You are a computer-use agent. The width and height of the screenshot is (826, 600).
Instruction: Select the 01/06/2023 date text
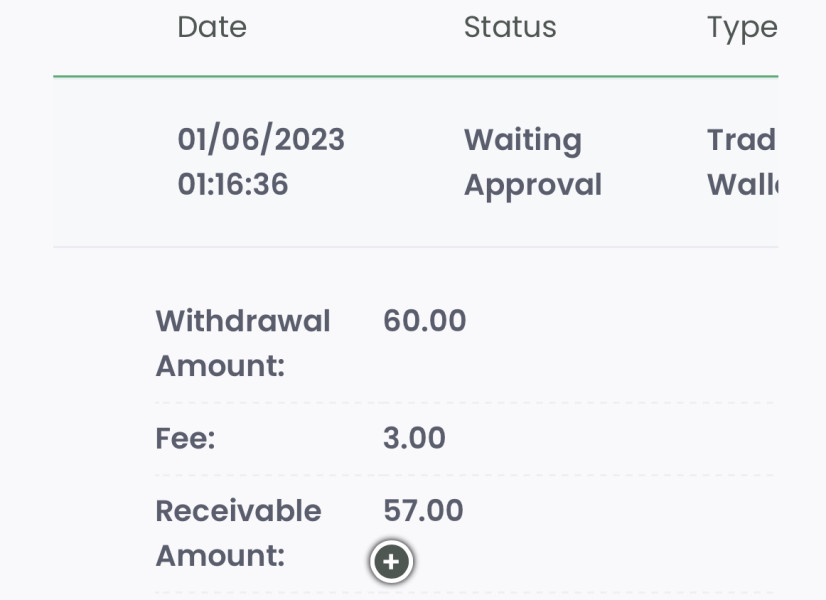point(261,140)
